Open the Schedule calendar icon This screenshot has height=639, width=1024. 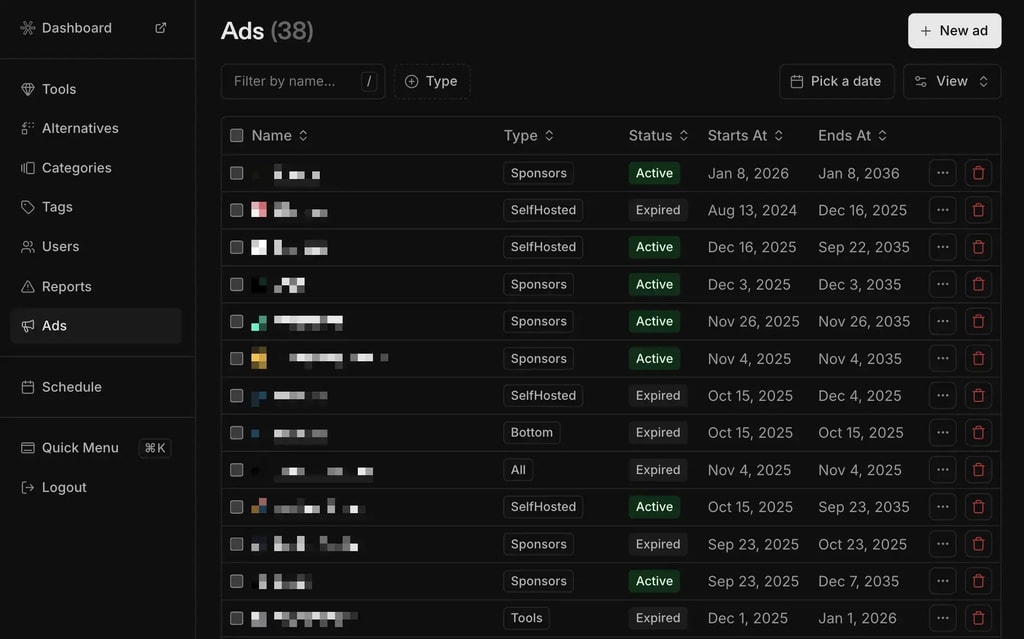29,387
